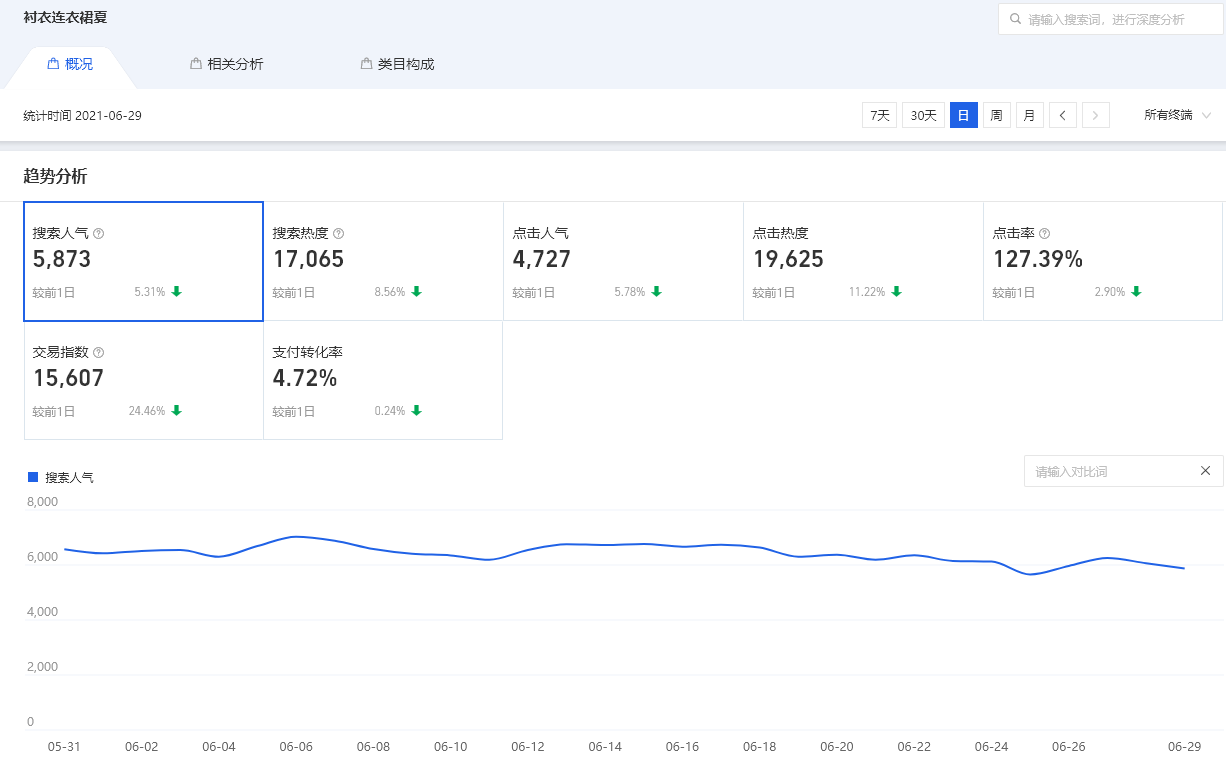Click the 趋势分析 section heading
Image resolution: width=1226 pixels, height=760 pixels.
coord(55,177)
